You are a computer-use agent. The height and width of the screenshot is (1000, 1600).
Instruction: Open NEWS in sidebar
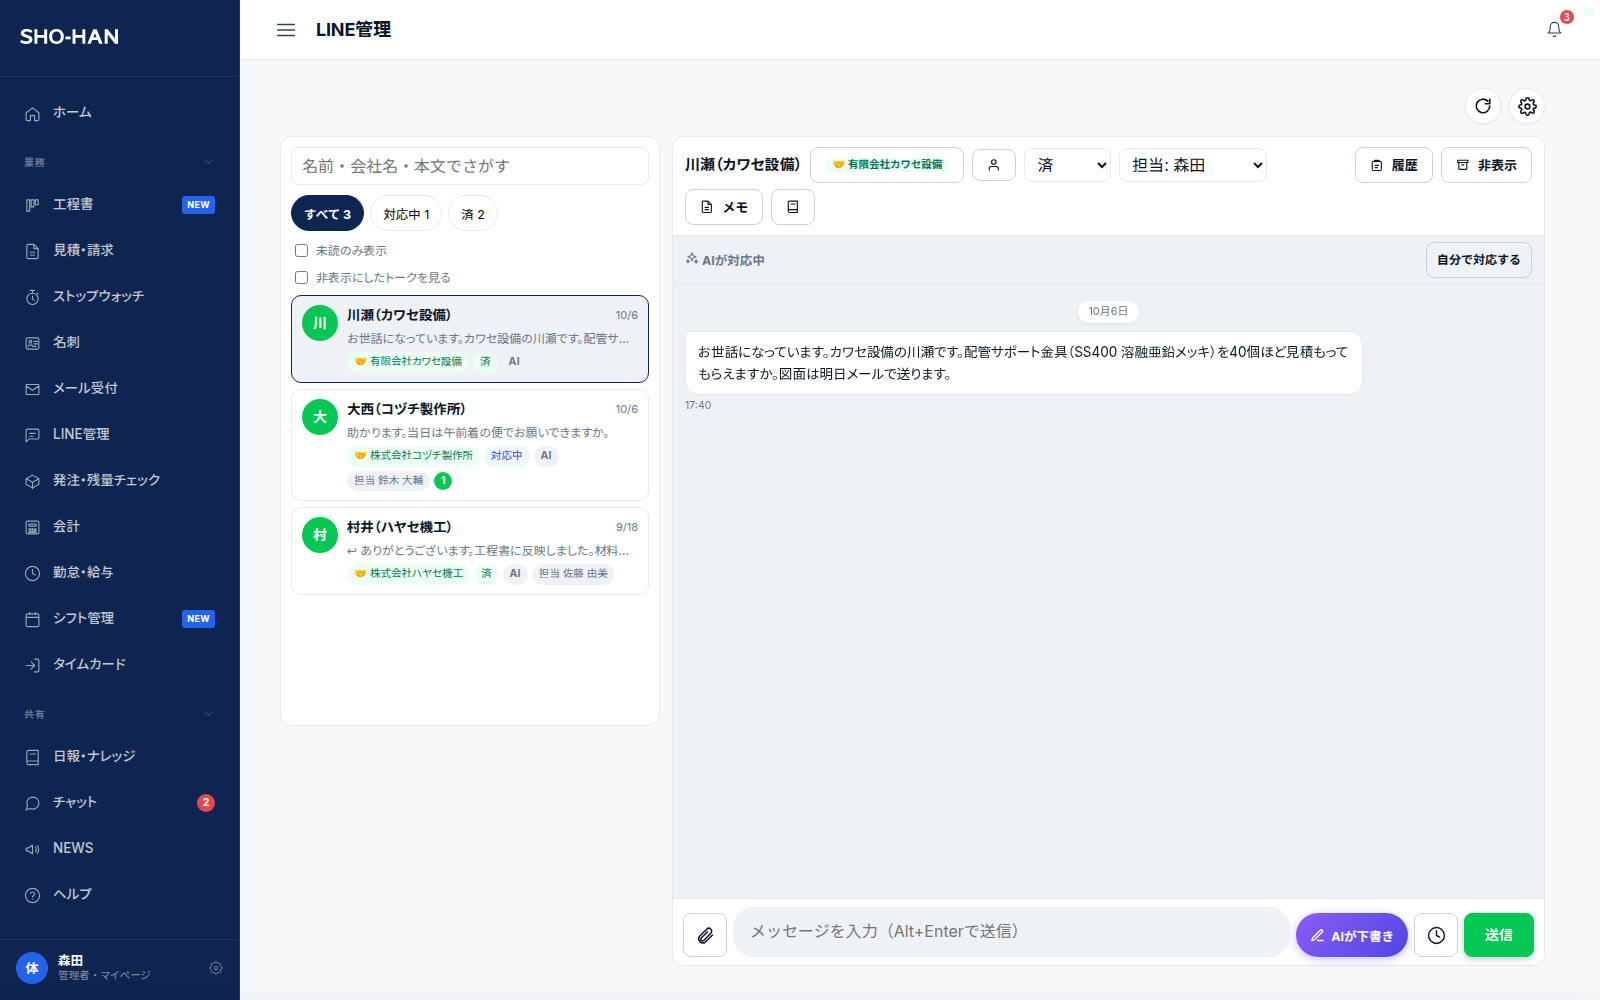120,849
